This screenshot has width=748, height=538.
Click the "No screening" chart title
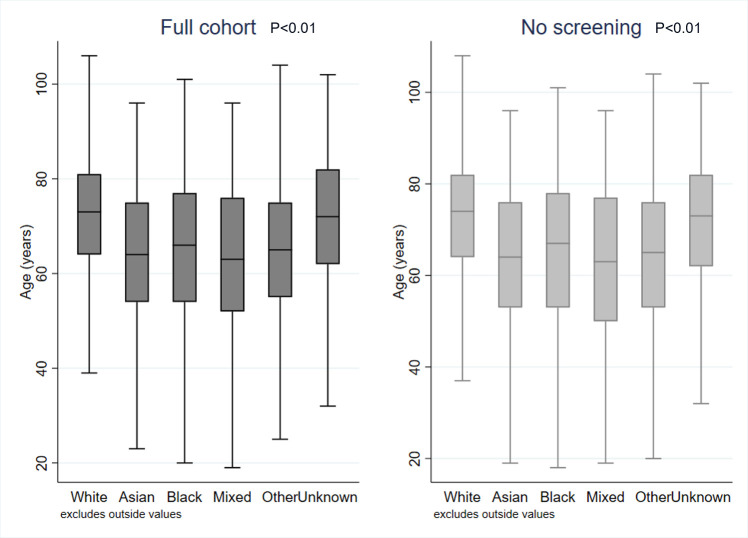(580, 28)
